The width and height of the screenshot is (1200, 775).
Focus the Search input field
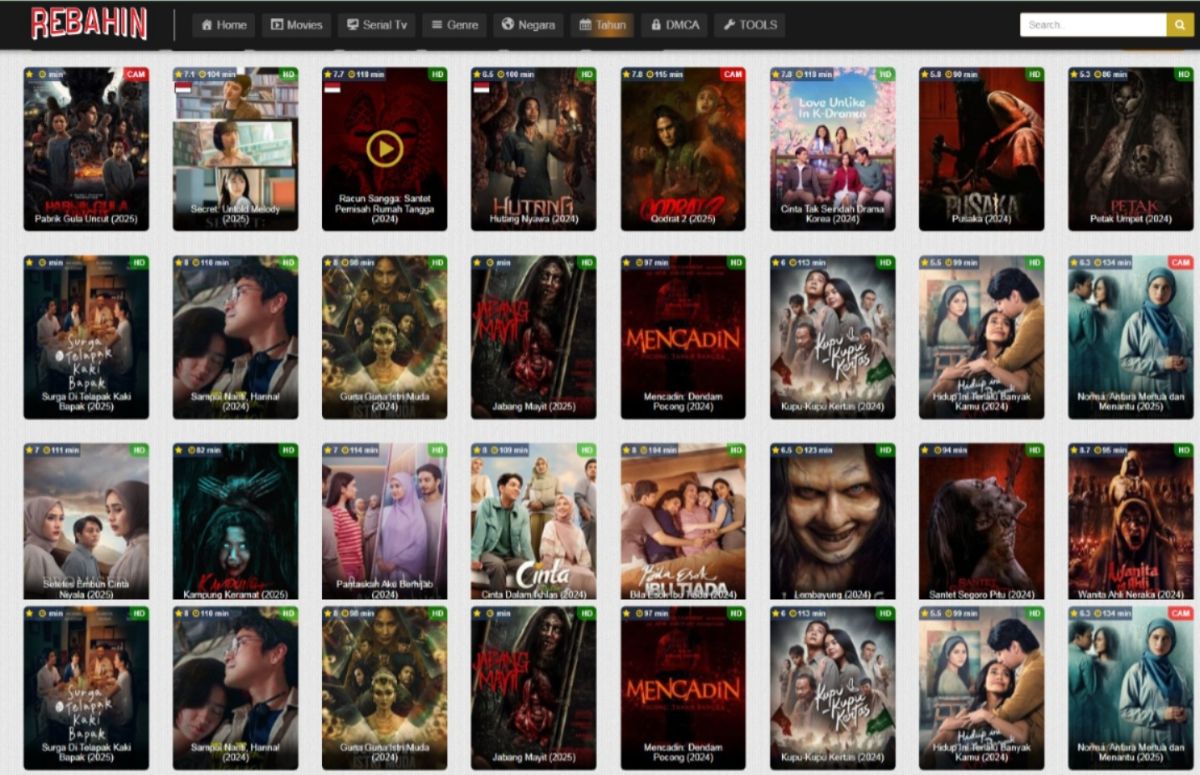pyautogui.click(x=1093, y=25)
